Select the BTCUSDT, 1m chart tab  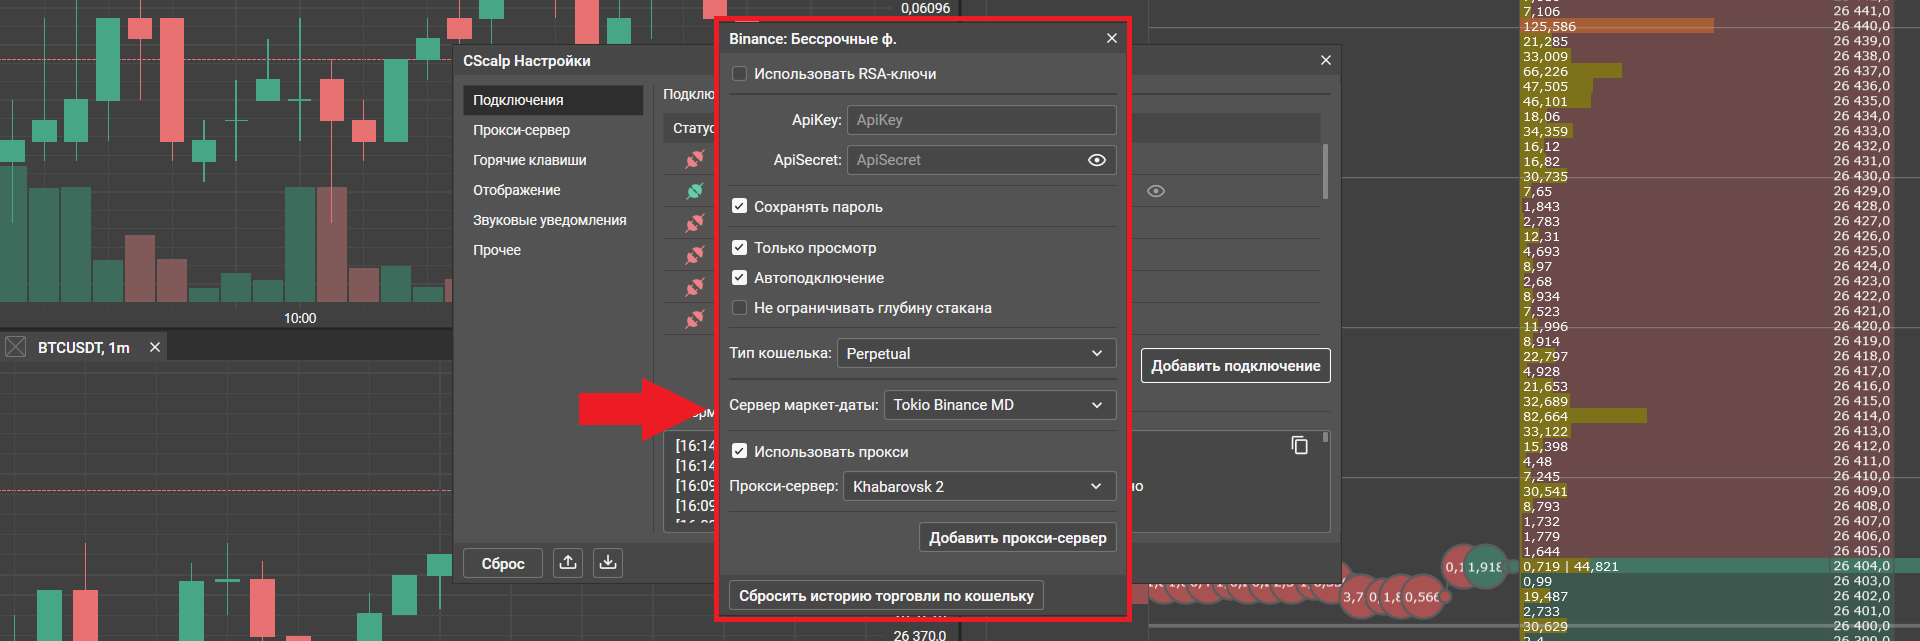84,347
